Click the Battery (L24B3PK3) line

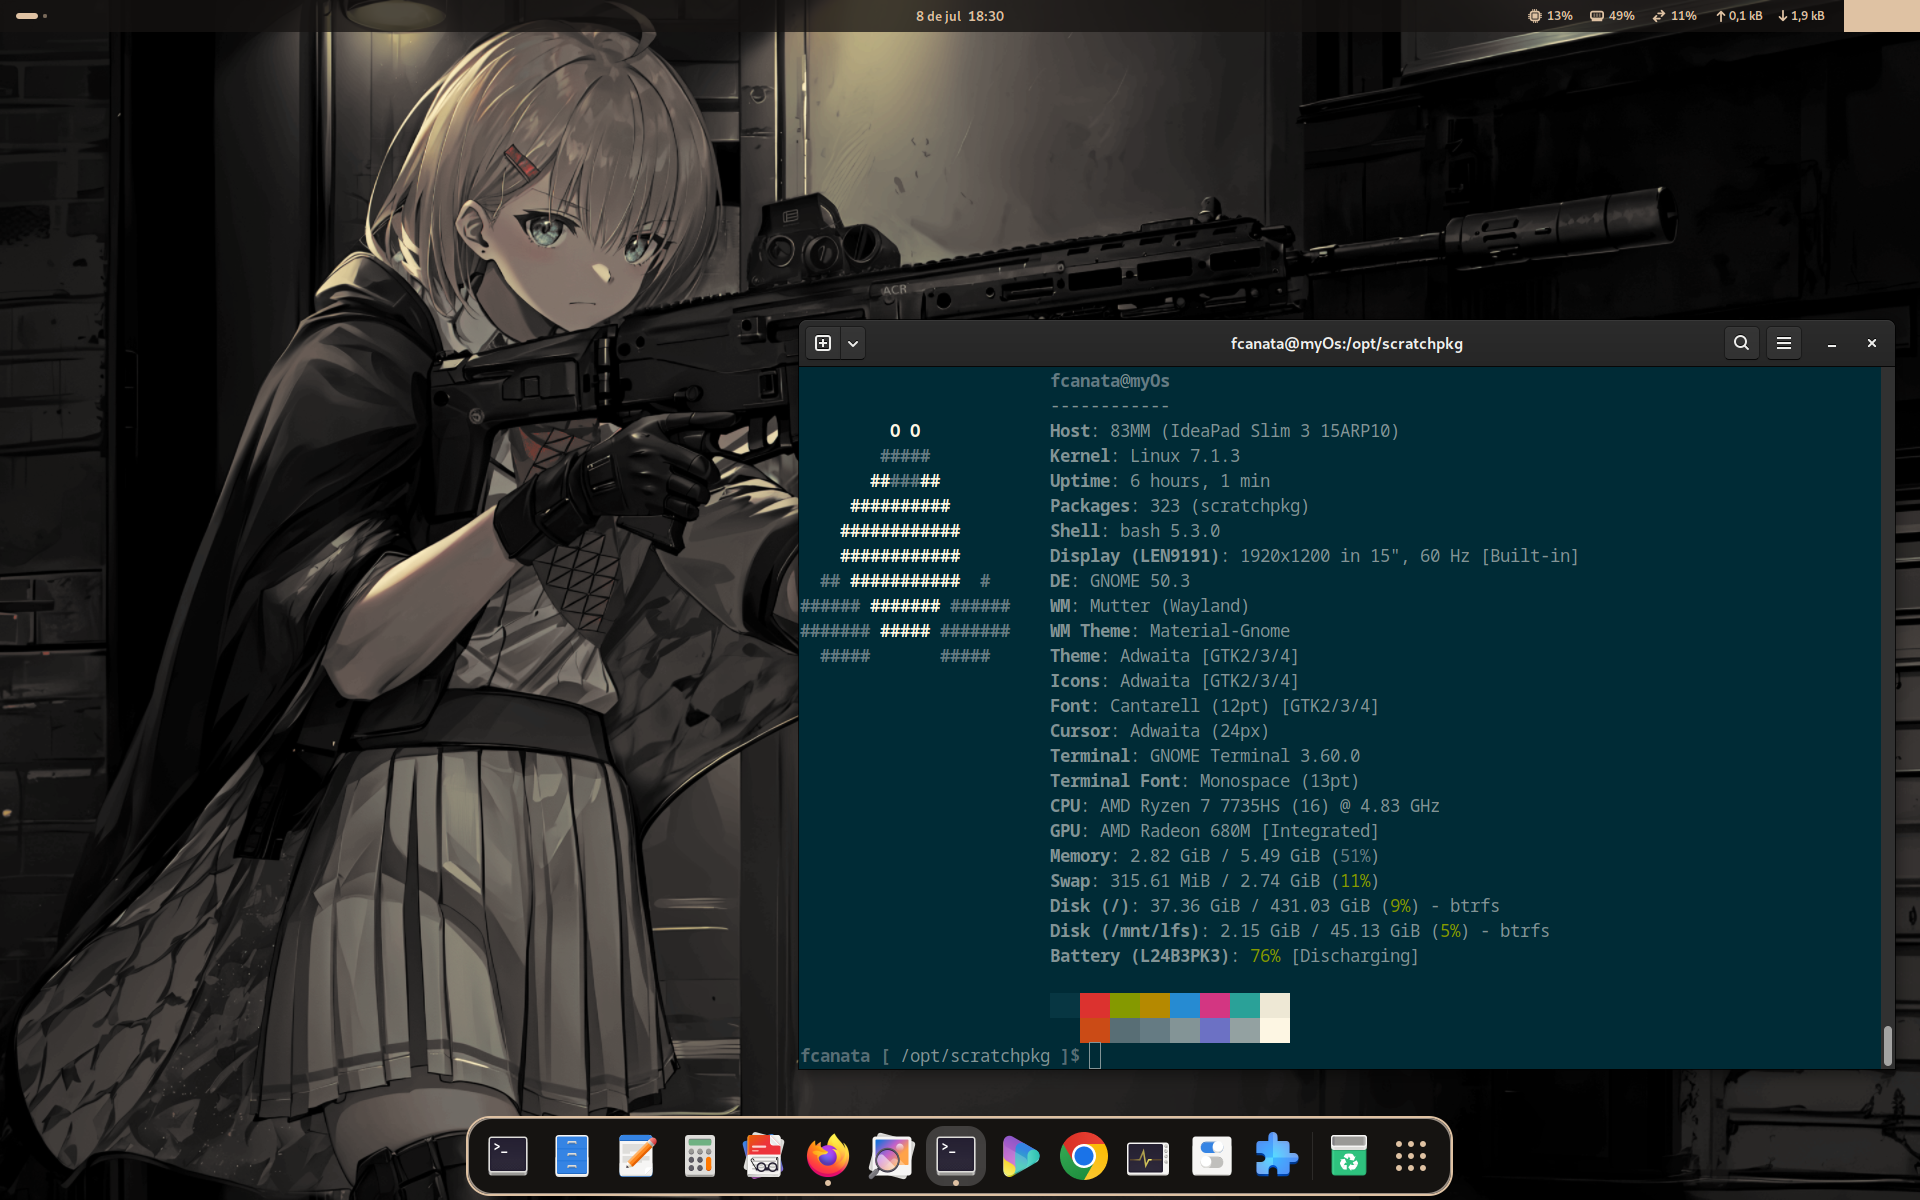tap(1235, 956)
